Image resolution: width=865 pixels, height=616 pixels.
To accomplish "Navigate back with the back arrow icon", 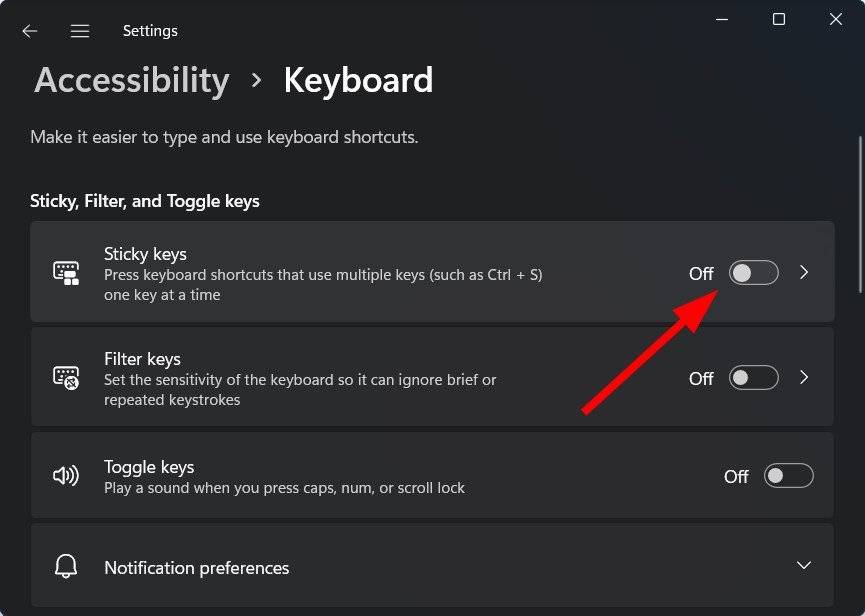I will click(29, 31).
